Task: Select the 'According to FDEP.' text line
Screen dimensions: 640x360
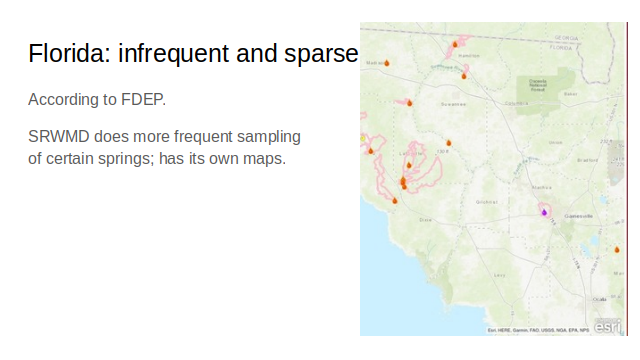Action: pyautogui.click(x=97, y=99)
